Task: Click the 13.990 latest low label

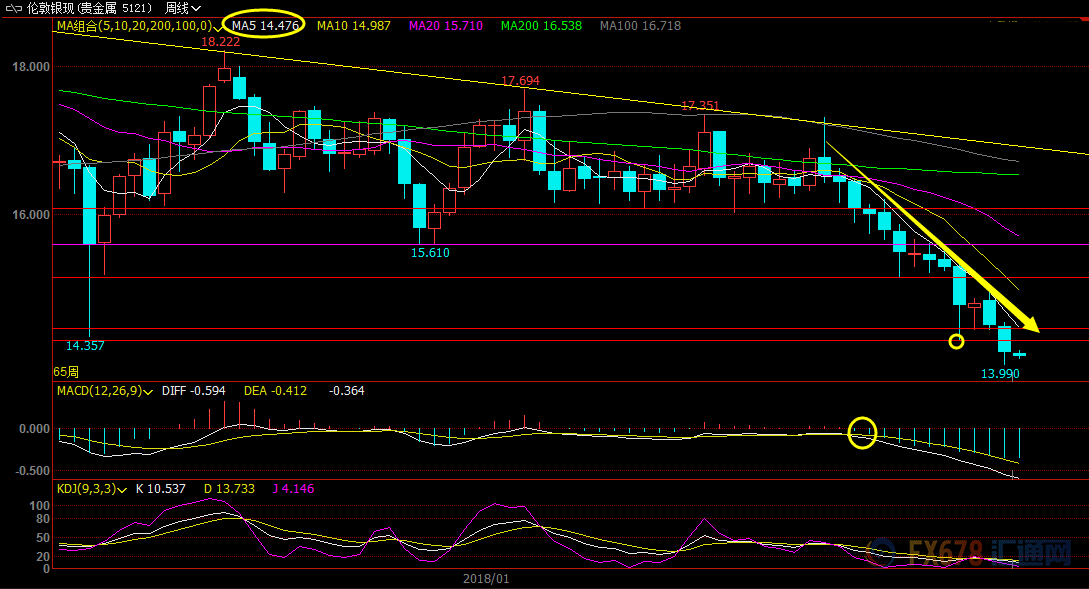Action: 1000,374
